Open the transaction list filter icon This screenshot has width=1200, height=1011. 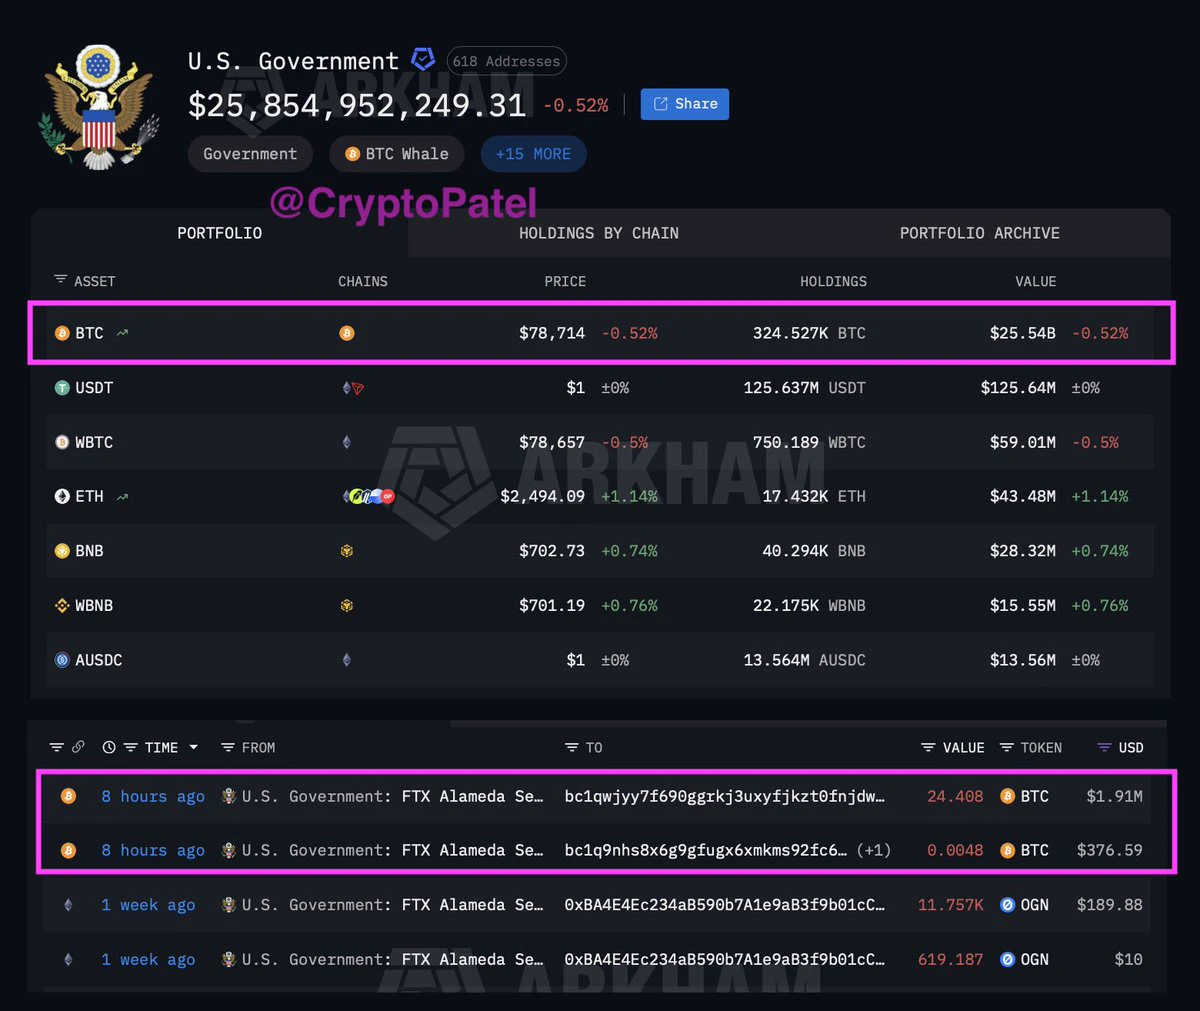click(x=57, y=747)
